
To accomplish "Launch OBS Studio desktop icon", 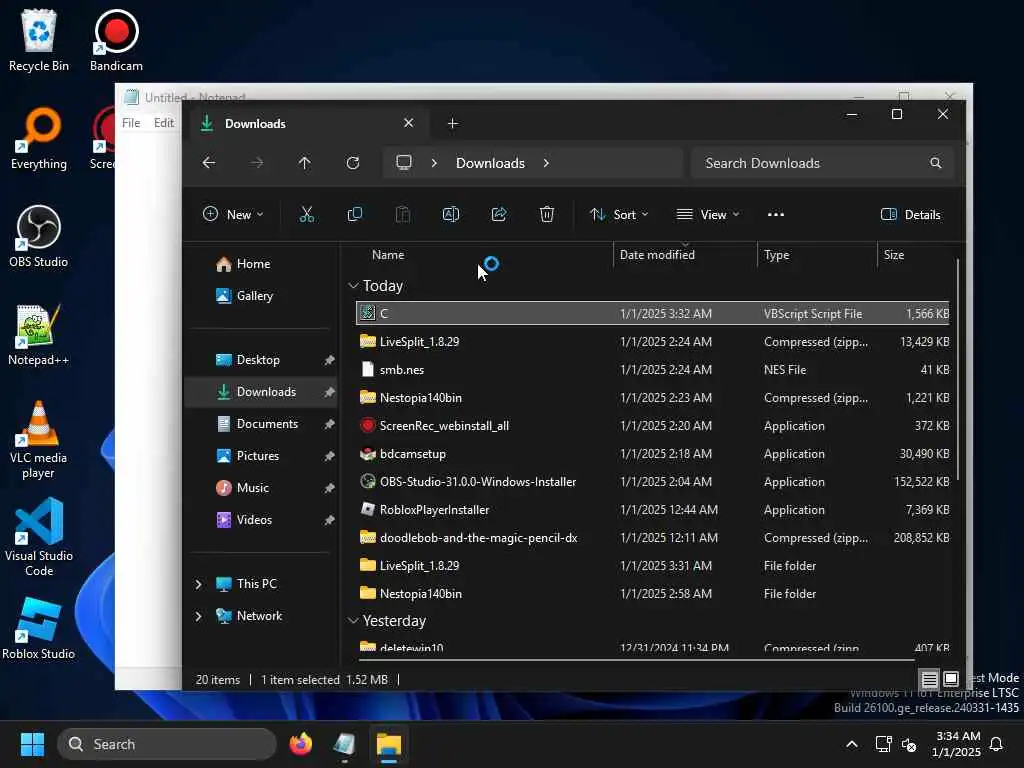I will click(39, 236).
